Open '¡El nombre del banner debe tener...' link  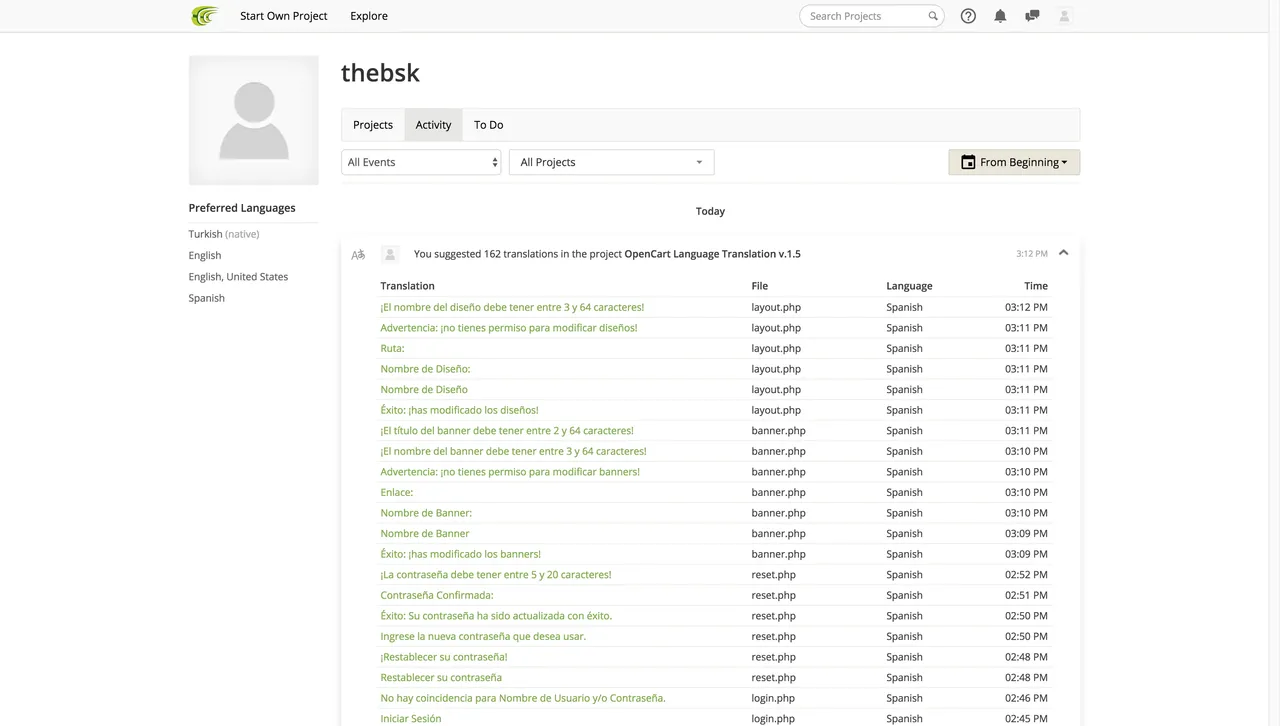513,451
